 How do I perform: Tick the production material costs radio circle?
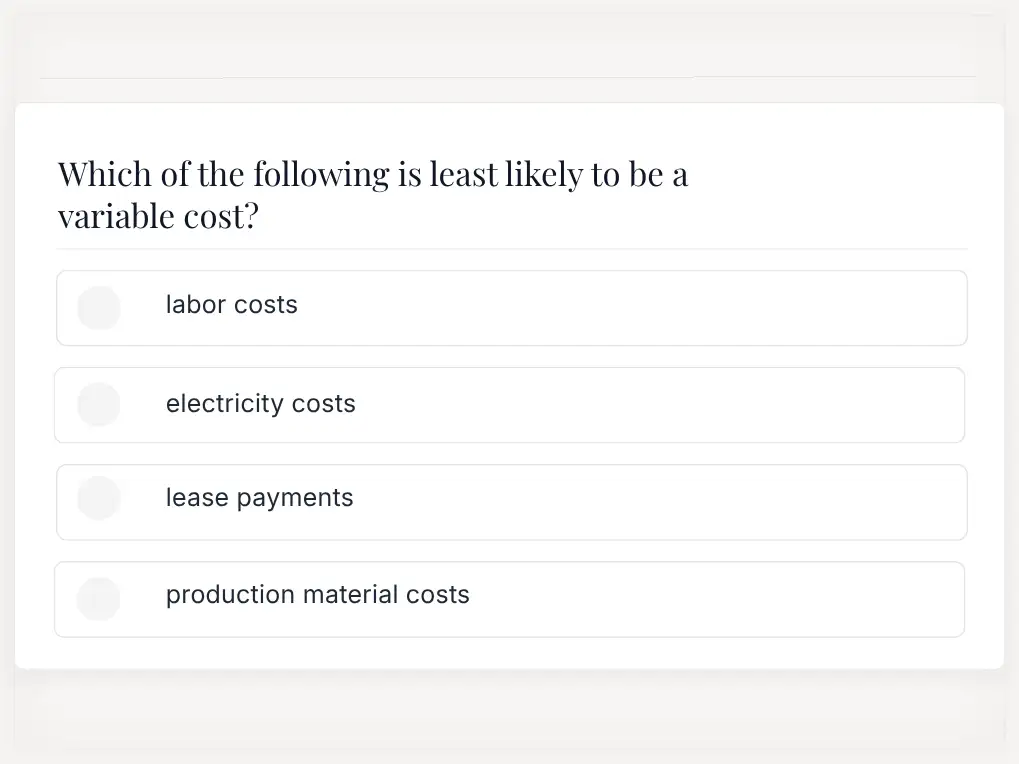(99, 599)
